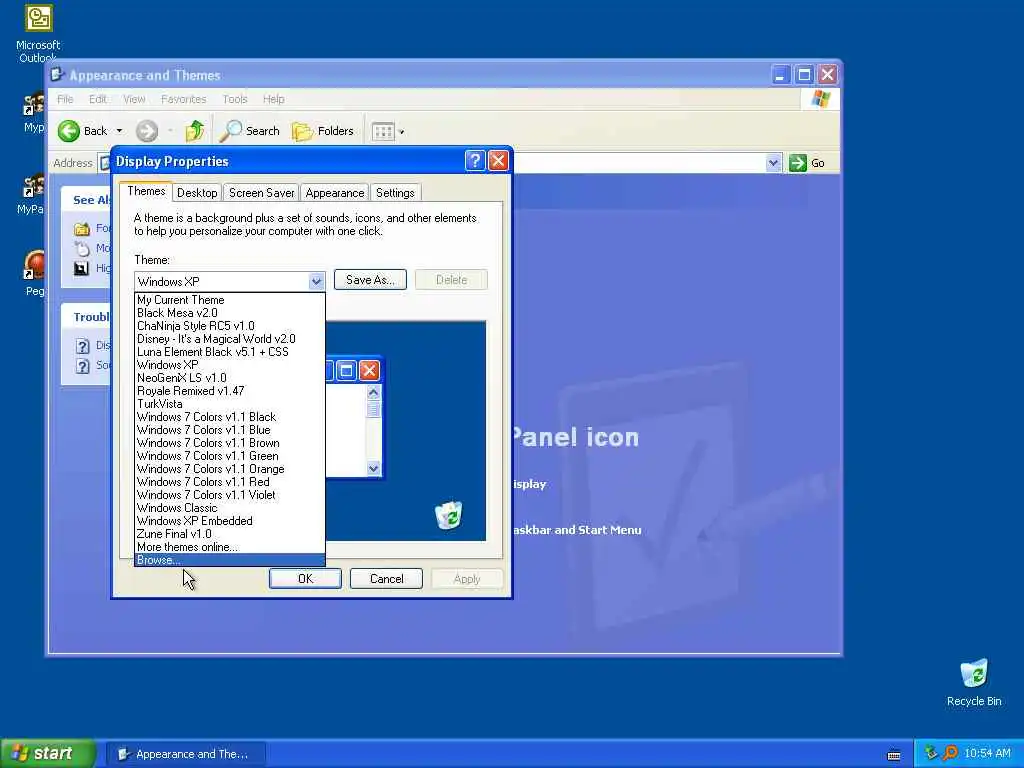The width and height of the screenshot is (1024, 768).
Task: Open the View menu
Action: point(134,99)
